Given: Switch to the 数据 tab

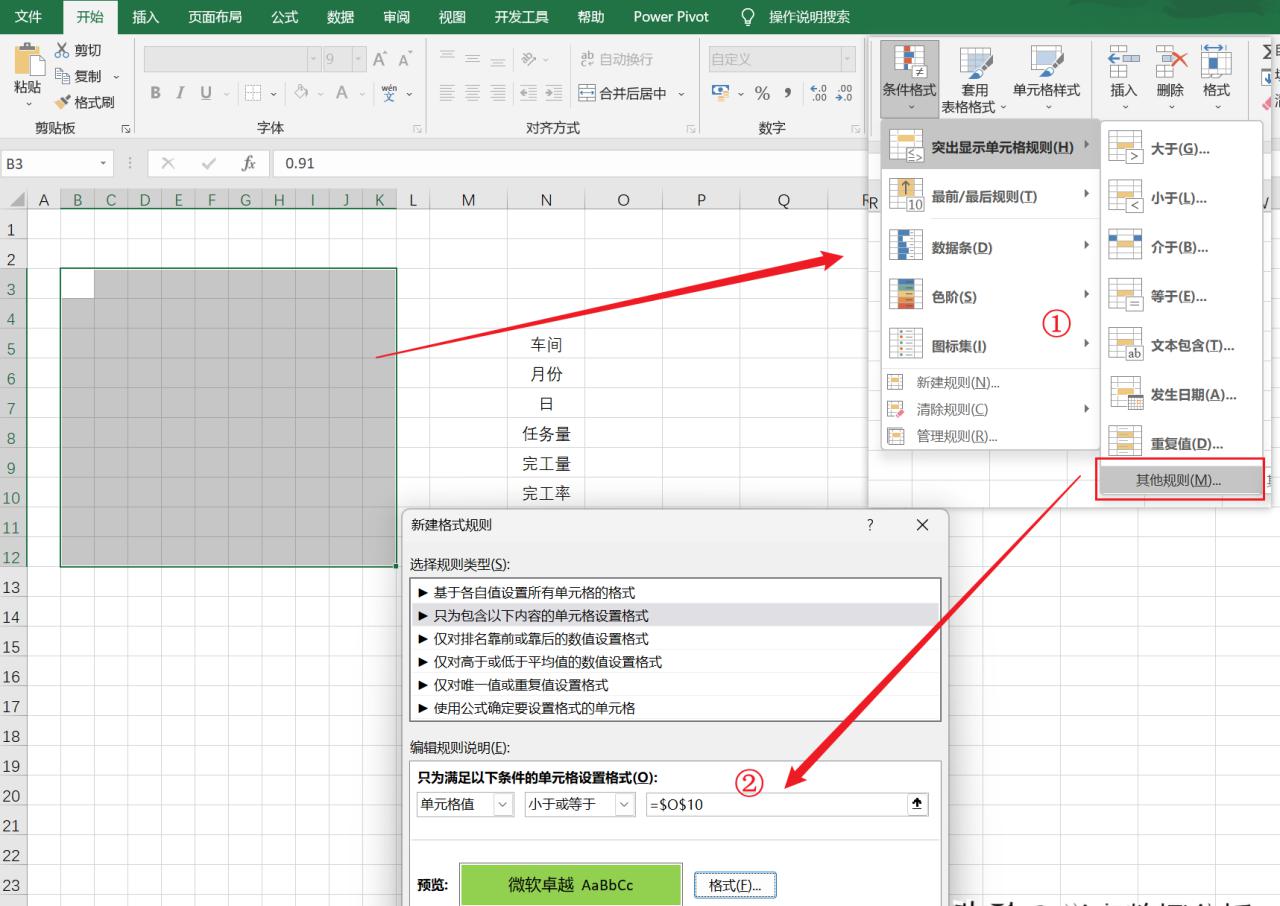Looking at the screenshot, I should [340, 17].
